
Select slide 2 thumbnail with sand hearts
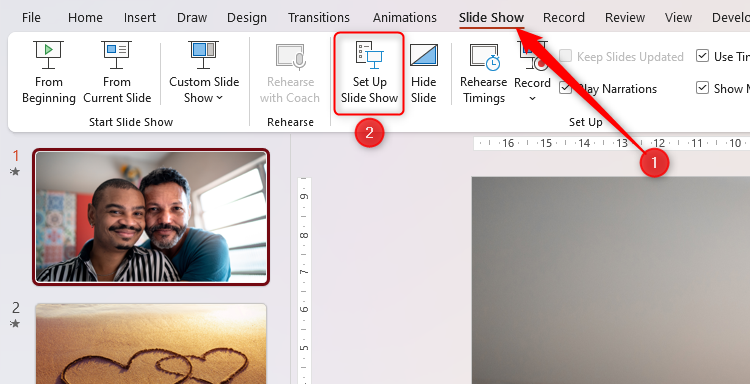coord(151,343)
